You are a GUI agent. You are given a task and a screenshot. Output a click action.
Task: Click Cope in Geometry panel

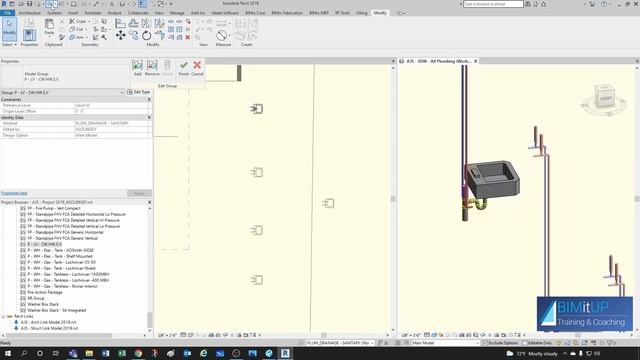coord(78,21)
